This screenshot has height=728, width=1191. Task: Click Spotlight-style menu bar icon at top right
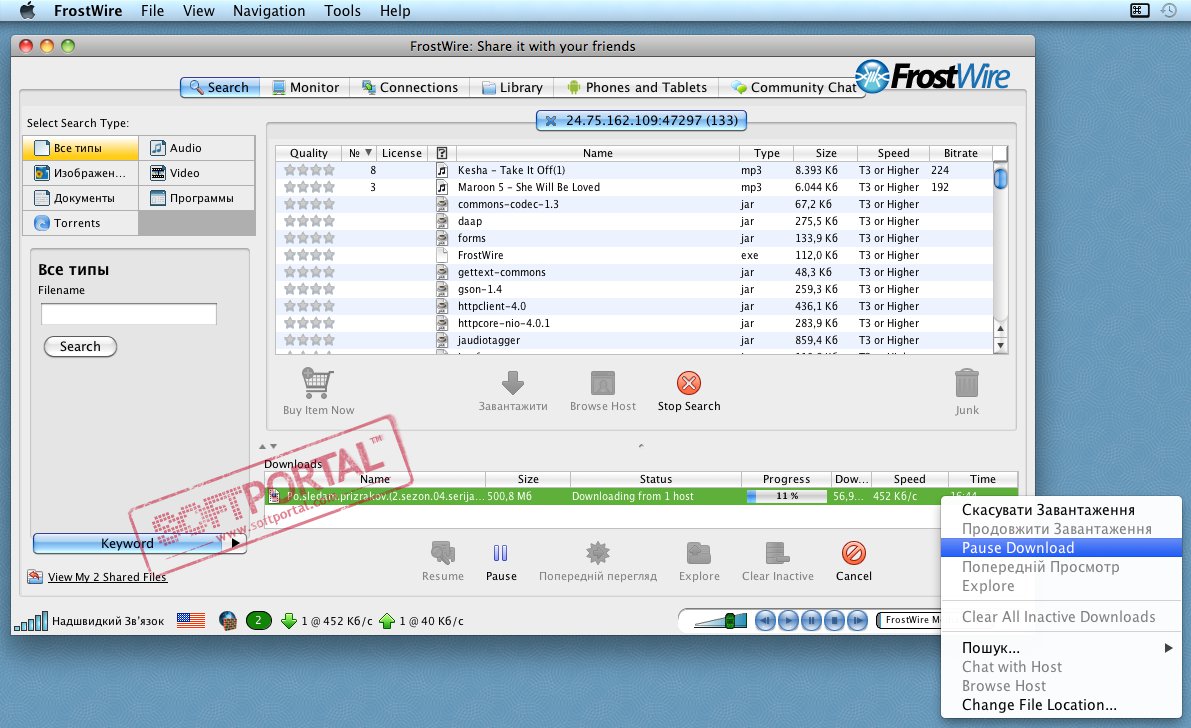1139,11
